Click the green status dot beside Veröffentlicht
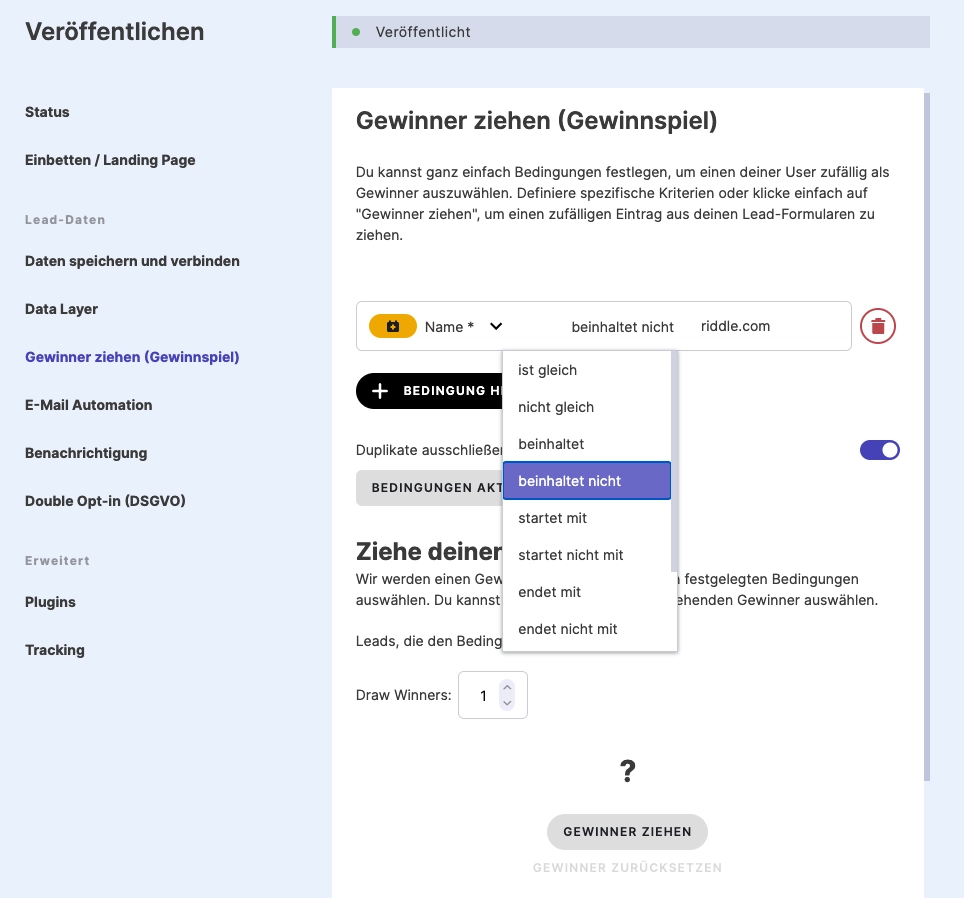964x898 pixels. [x=355, y=31]
